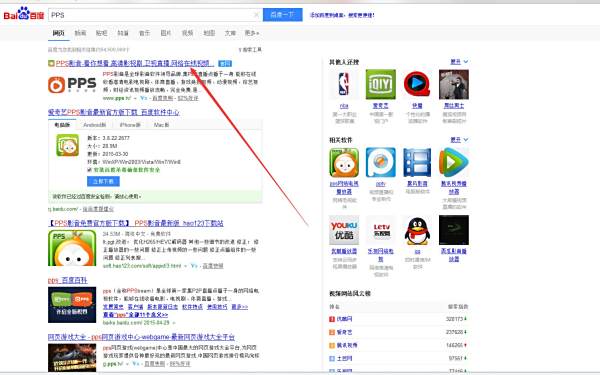Open 优酷网 in video site ranking
The height and width of the screenshot is (375, 600).
tap(344, 319)
